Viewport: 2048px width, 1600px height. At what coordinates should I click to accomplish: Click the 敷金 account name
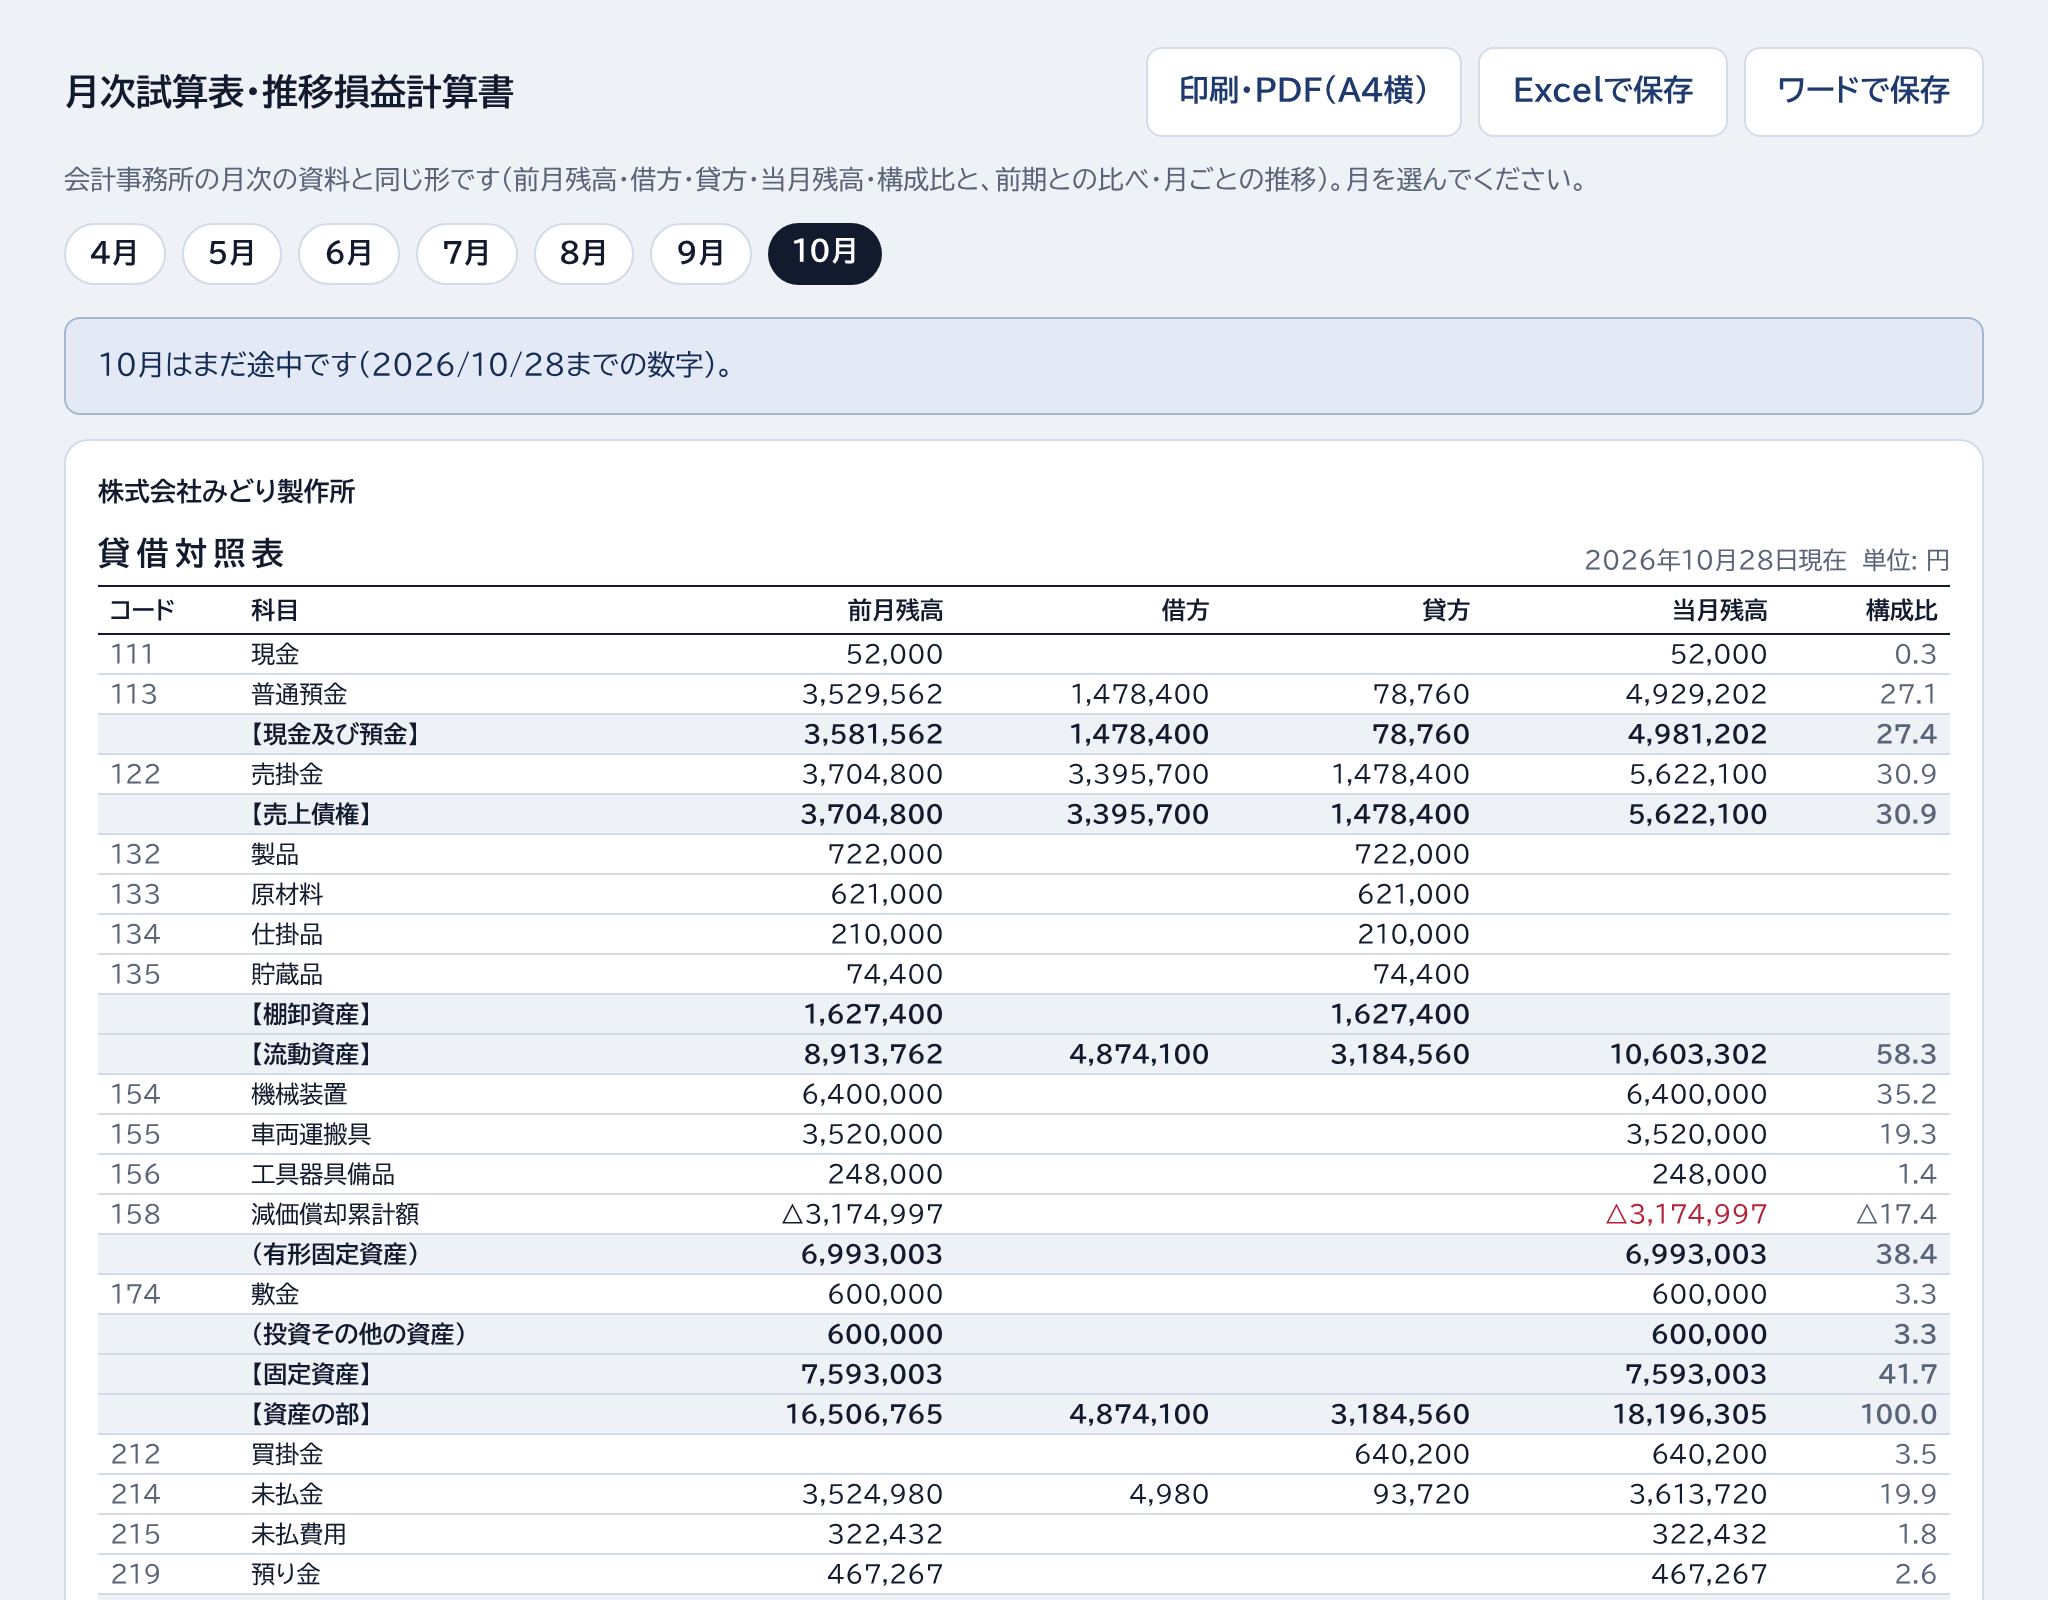pos(275,1294)
